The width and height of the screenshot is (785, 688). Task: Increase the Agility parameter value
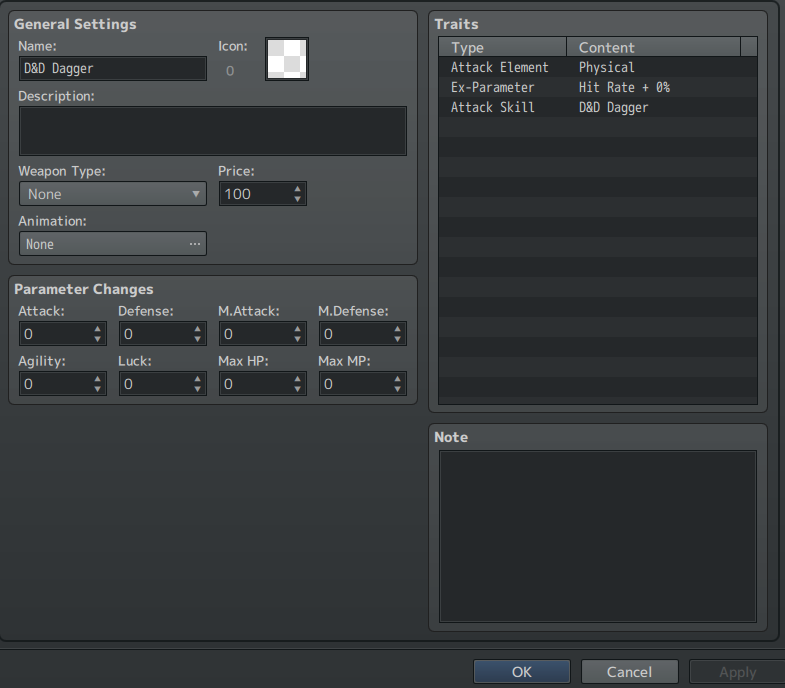point(97,379)
